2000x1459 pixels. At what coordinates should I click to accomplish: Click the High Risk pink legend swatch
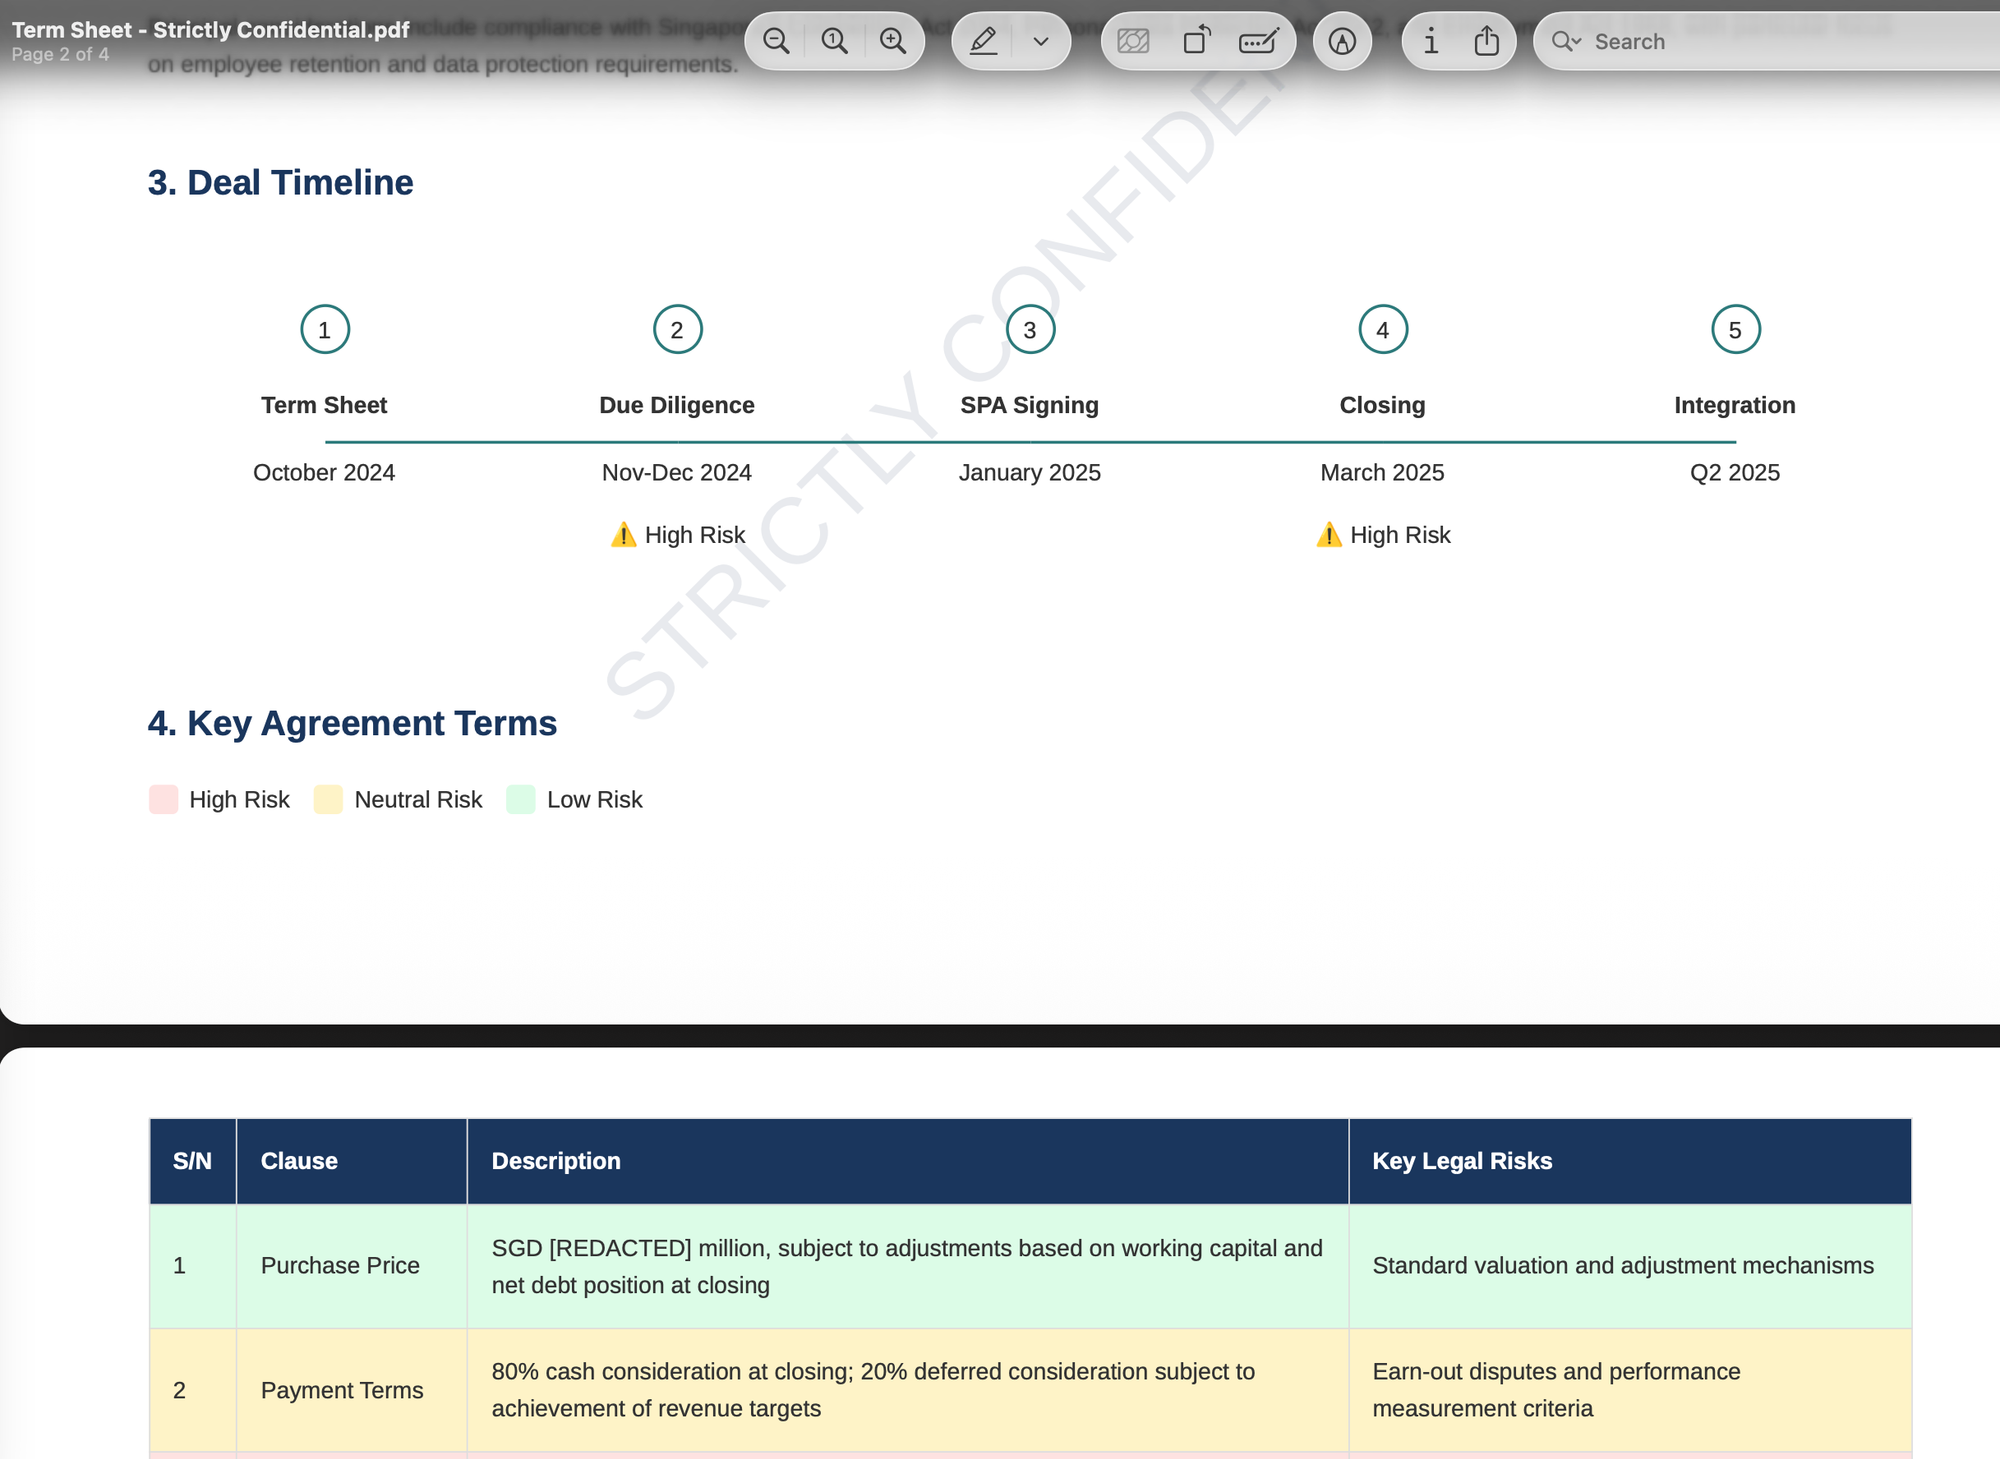(163, 799)
